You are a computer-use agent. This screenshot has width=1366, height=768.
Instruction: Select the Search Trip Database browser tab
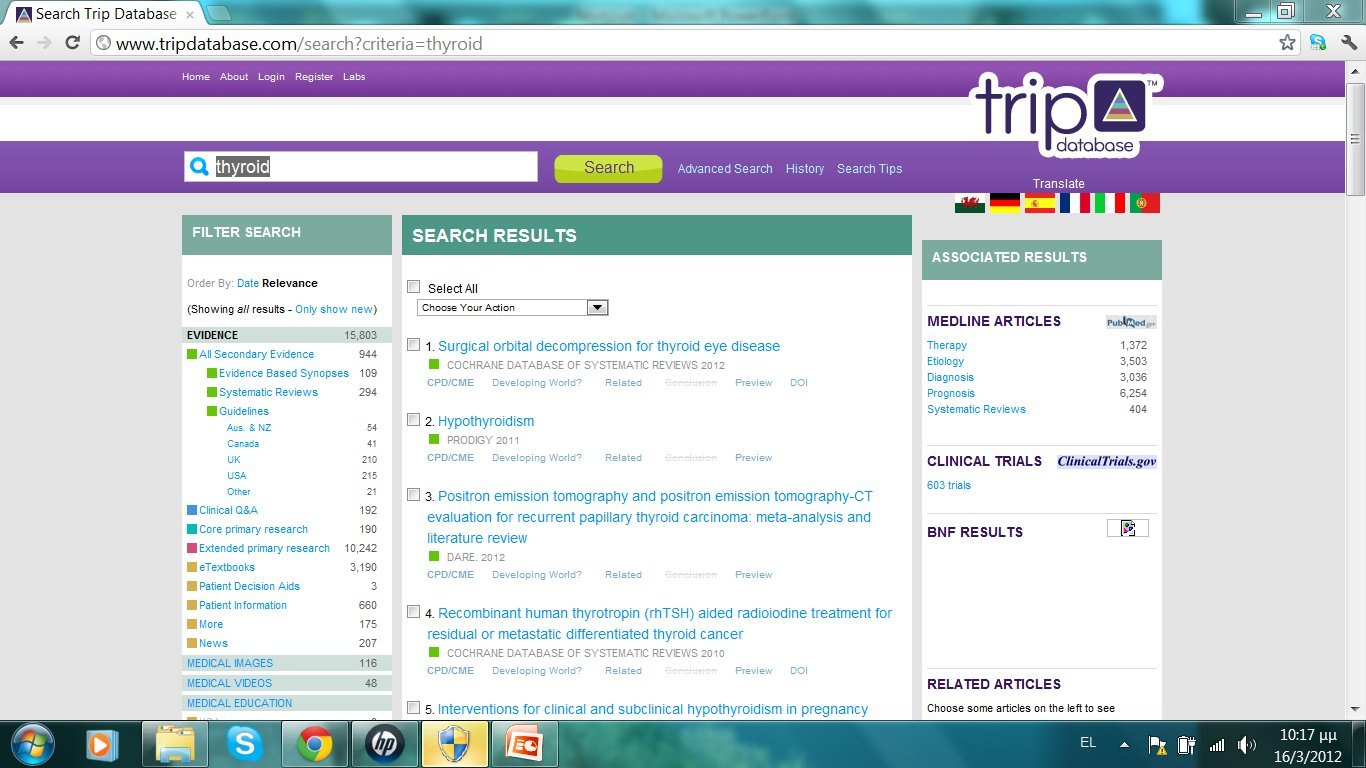(105, 14)
